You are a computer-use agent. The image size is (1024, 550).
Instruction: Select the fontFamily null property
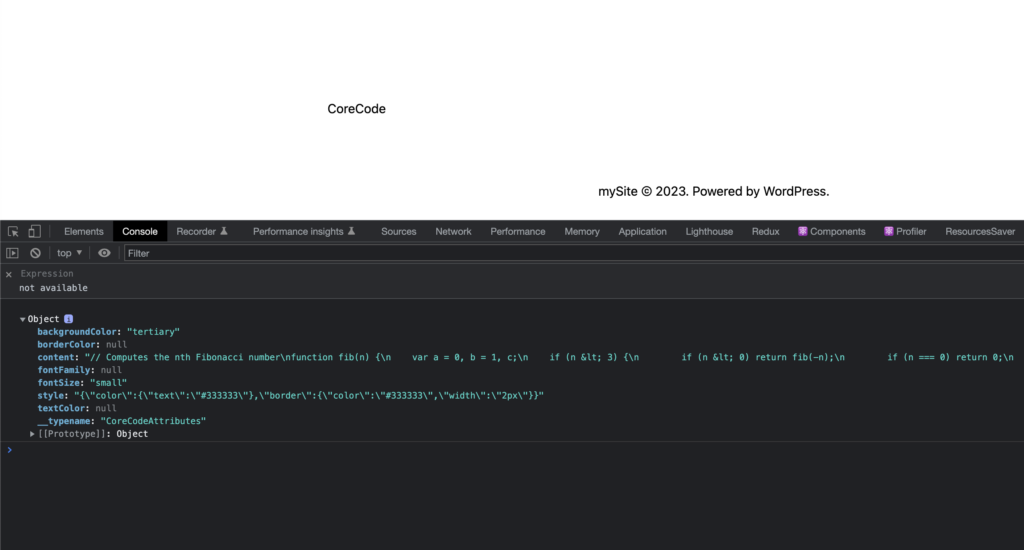(80, 370)
